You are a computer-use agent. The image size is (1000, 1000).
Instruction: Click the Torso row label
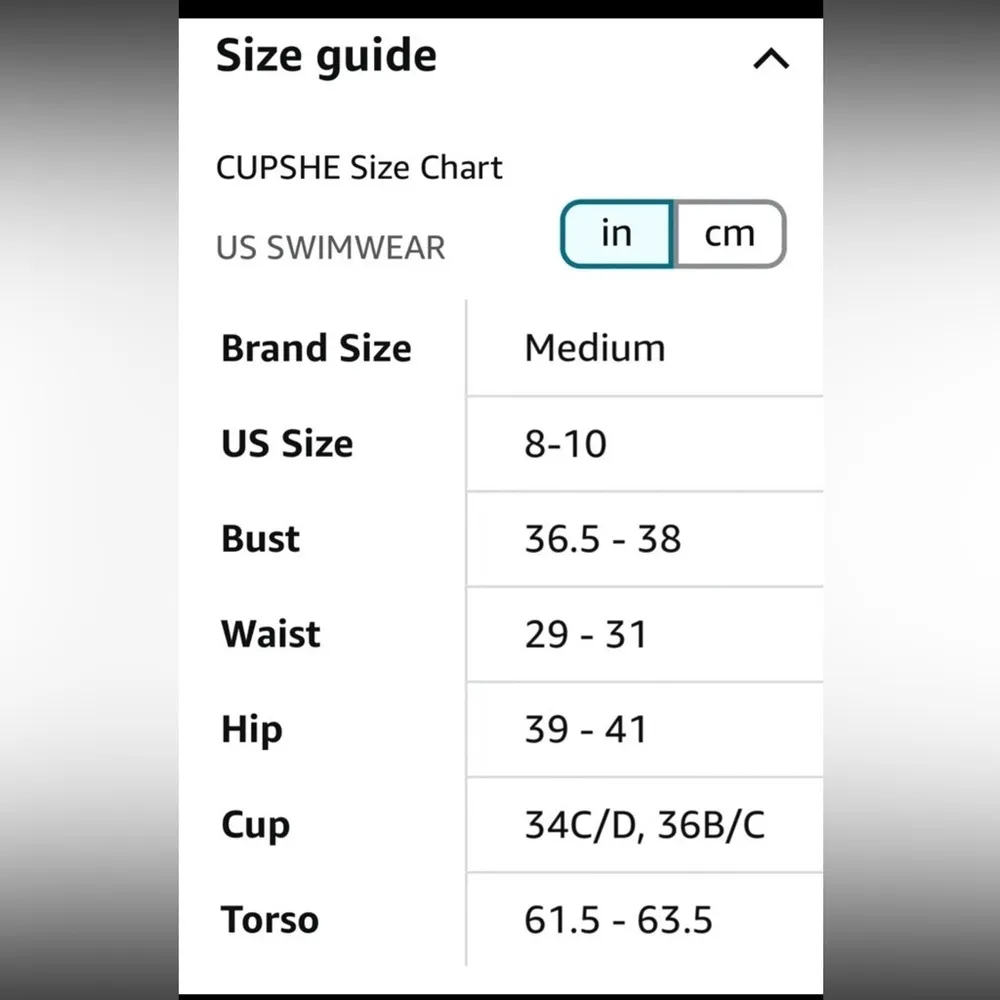pyautogui.click(x=270, y=920)
